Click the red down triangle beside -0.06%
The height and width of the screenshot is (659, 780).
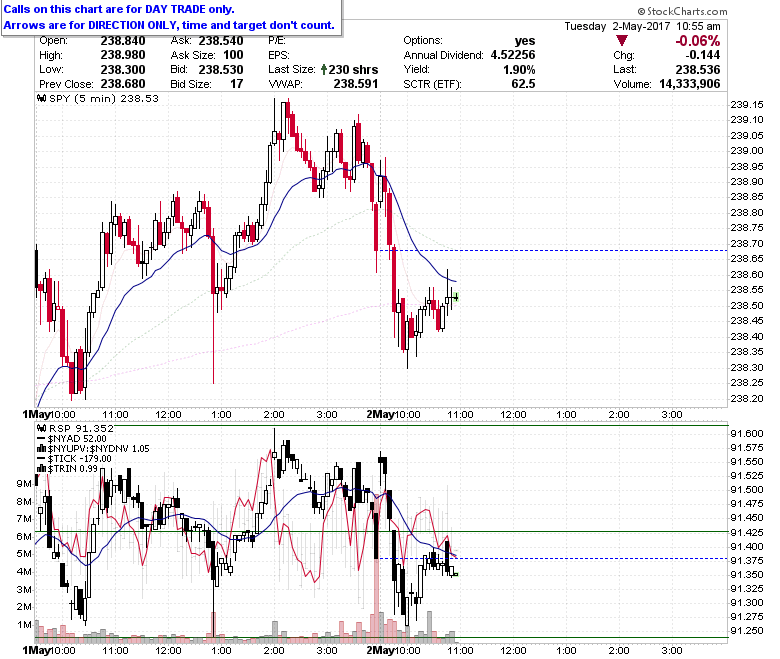pos(622,41)
